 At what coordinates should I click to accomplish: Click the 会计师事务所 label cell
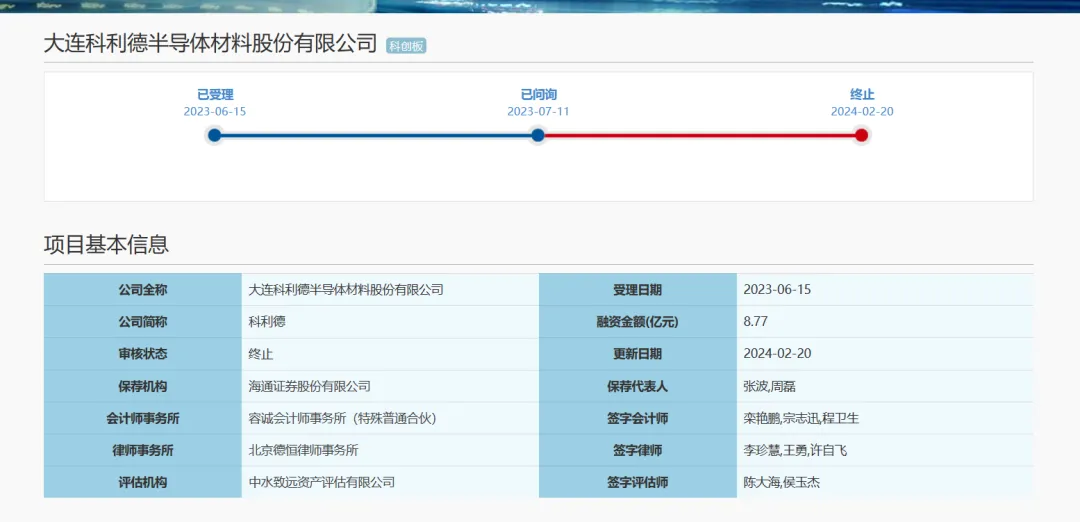(143, 418)
